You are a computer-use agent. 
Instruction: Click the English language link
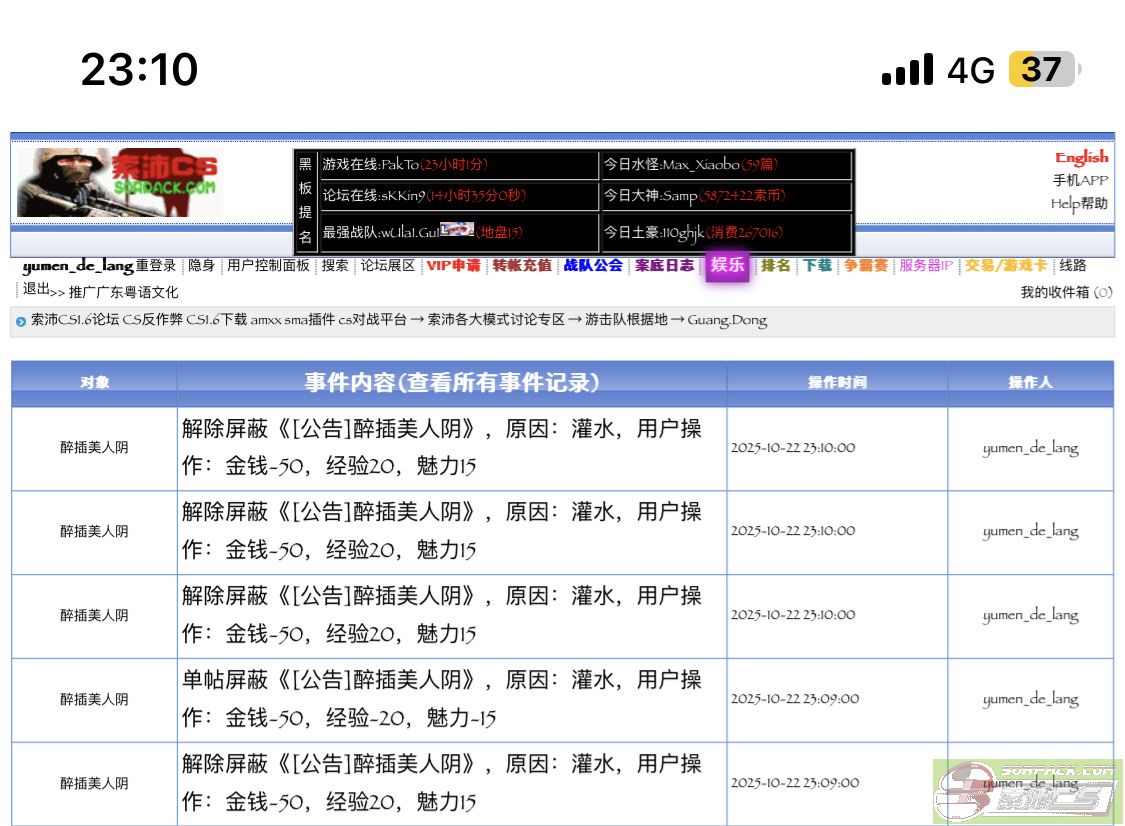click(x=1080, y=156)
